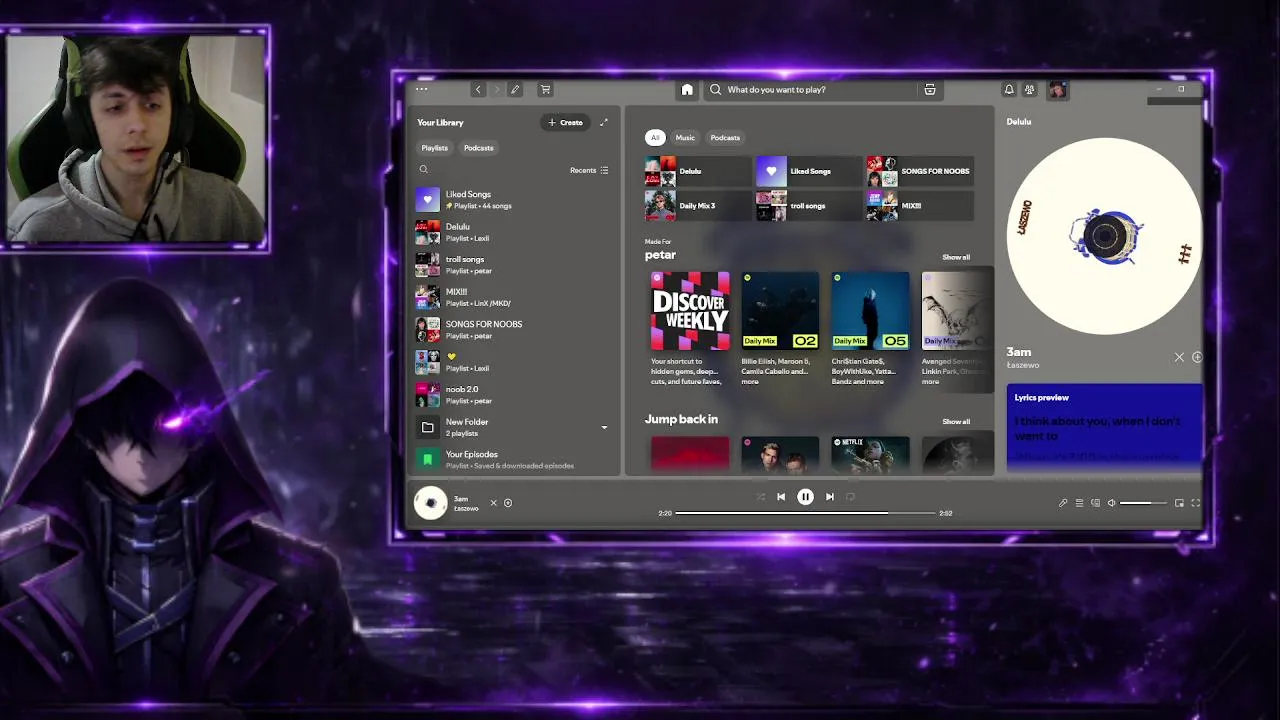This screenshot has height=720, width=1280.
Task: Open SONGS FOR NOOBS in library list
Action: 512,330
